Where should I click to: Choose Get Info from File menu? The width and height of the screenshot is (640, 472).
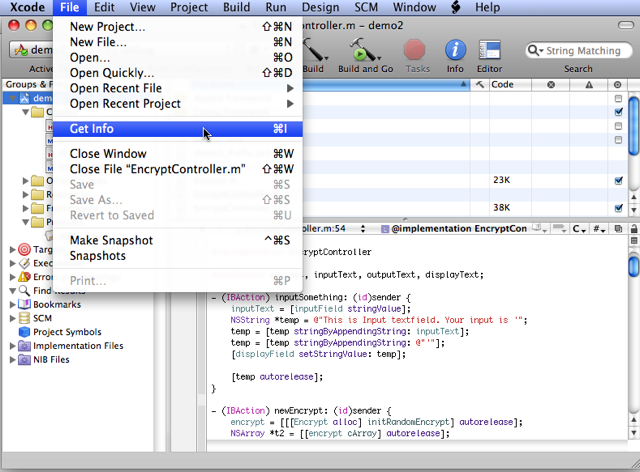(178, 129)
